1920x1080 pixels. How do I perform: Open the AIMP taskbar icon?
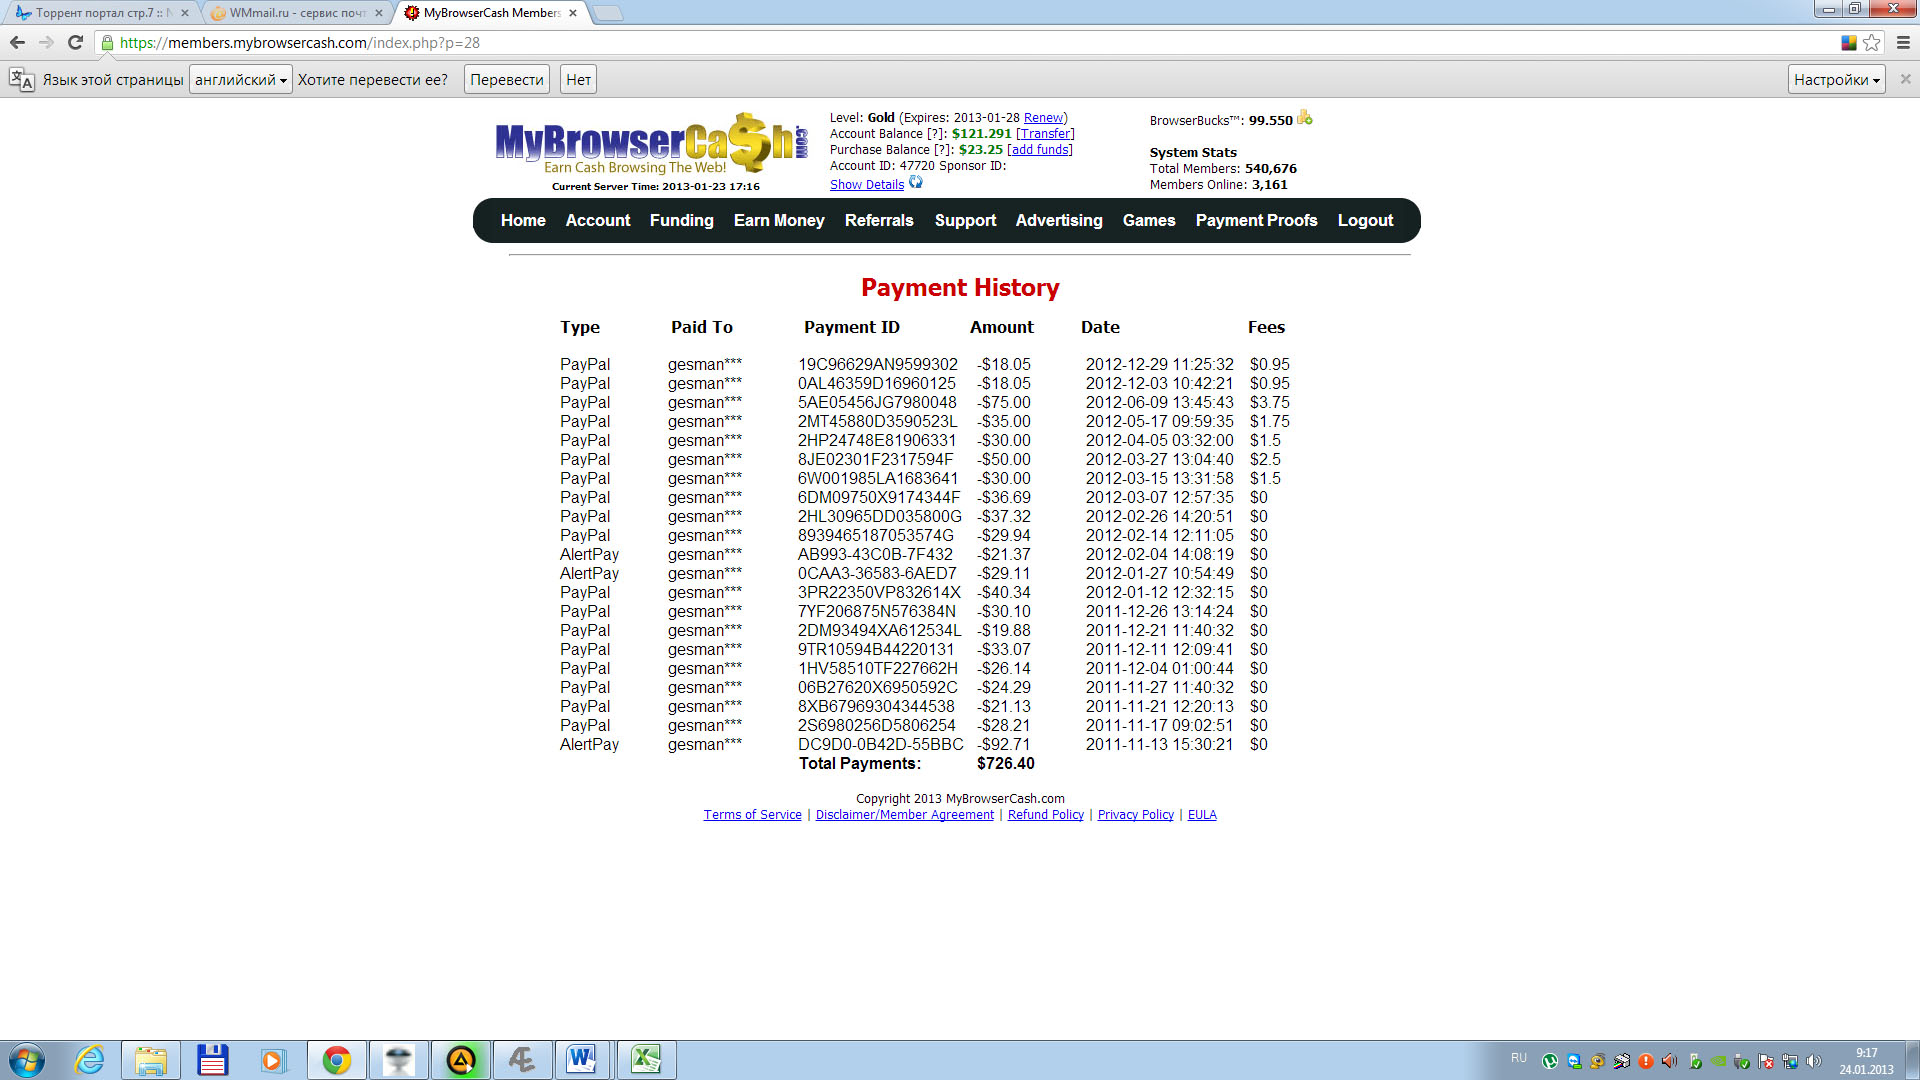(461, 1060)
